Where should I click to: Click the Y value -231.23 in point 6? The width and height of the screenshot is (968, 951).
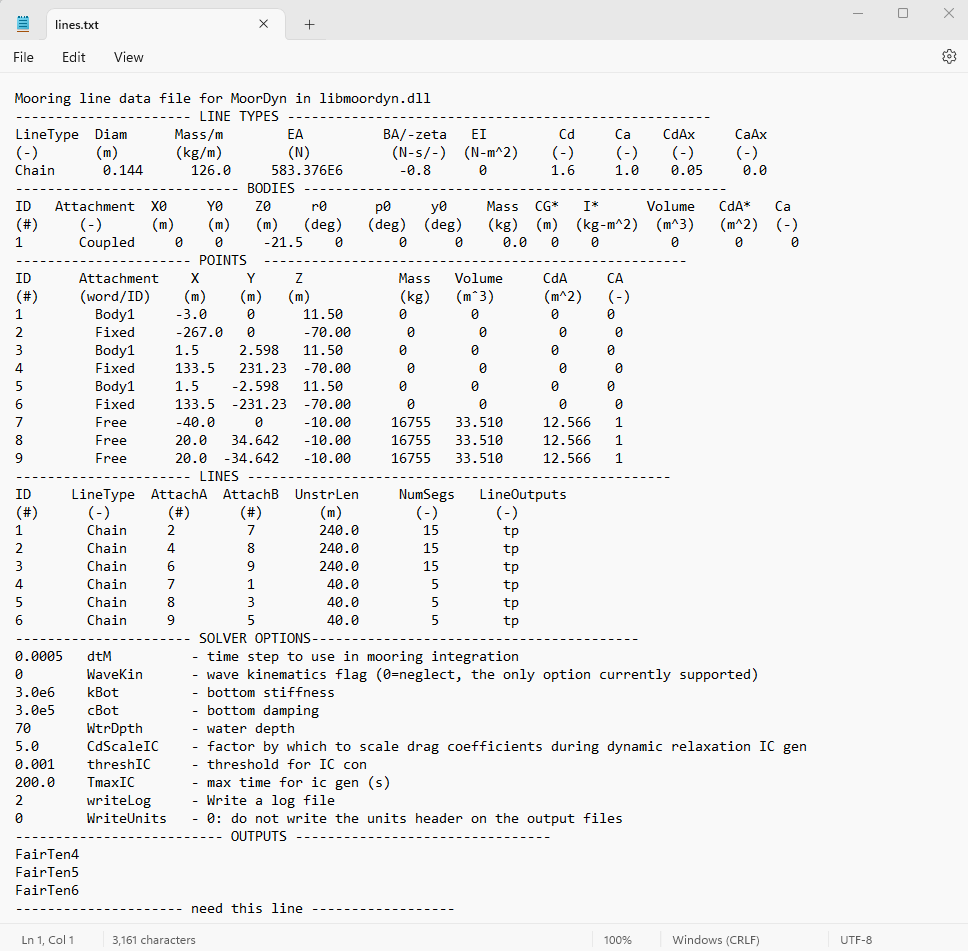click(259, 404)
